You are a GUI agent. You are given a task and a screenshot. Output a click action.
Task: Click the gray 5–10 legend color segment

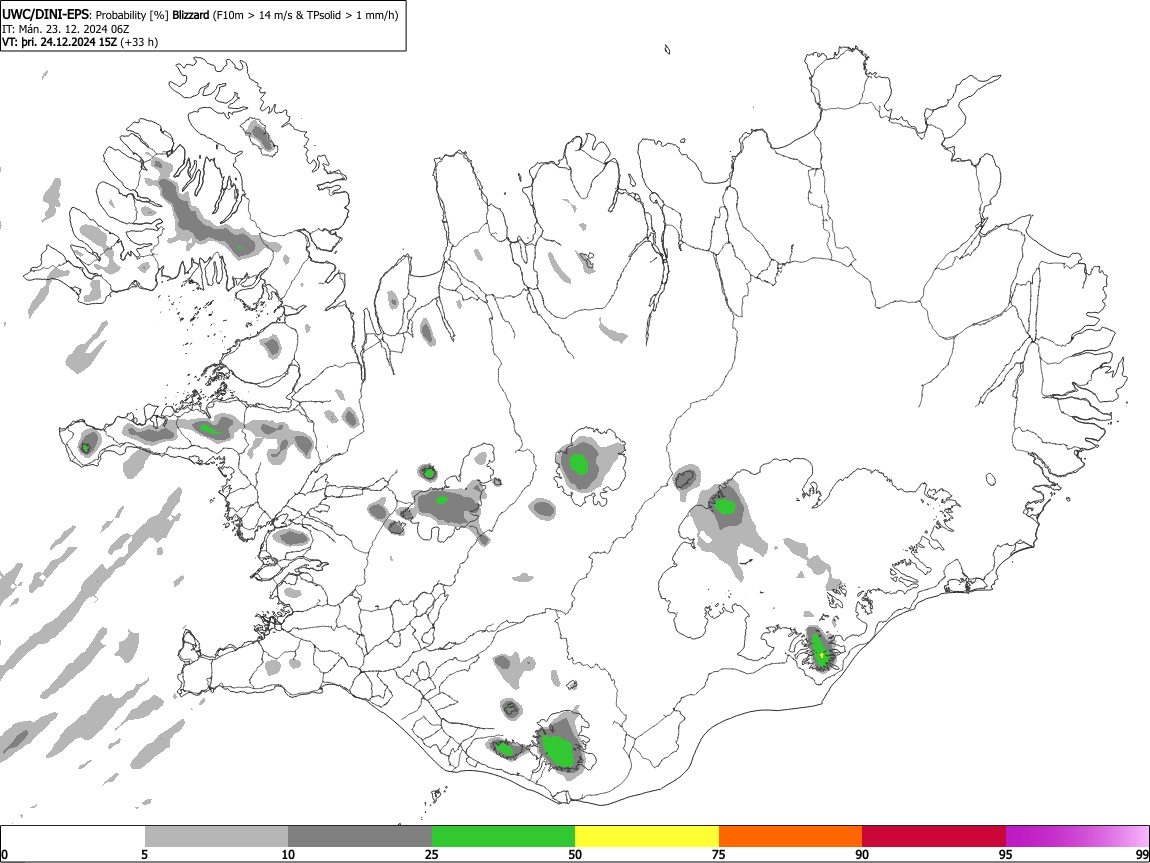click(216, 837)
